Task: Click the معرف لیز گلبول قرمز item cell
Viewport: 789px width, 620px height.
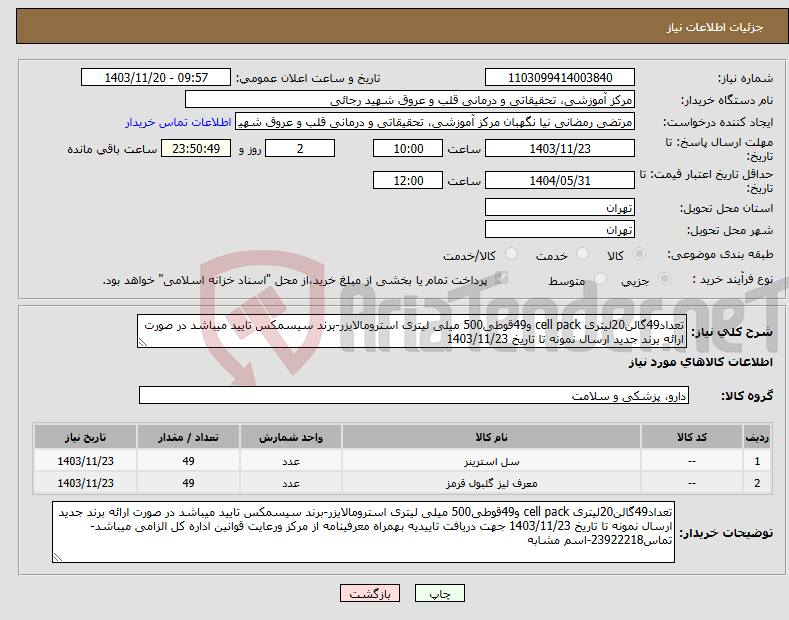Action: tap(491, 483)
